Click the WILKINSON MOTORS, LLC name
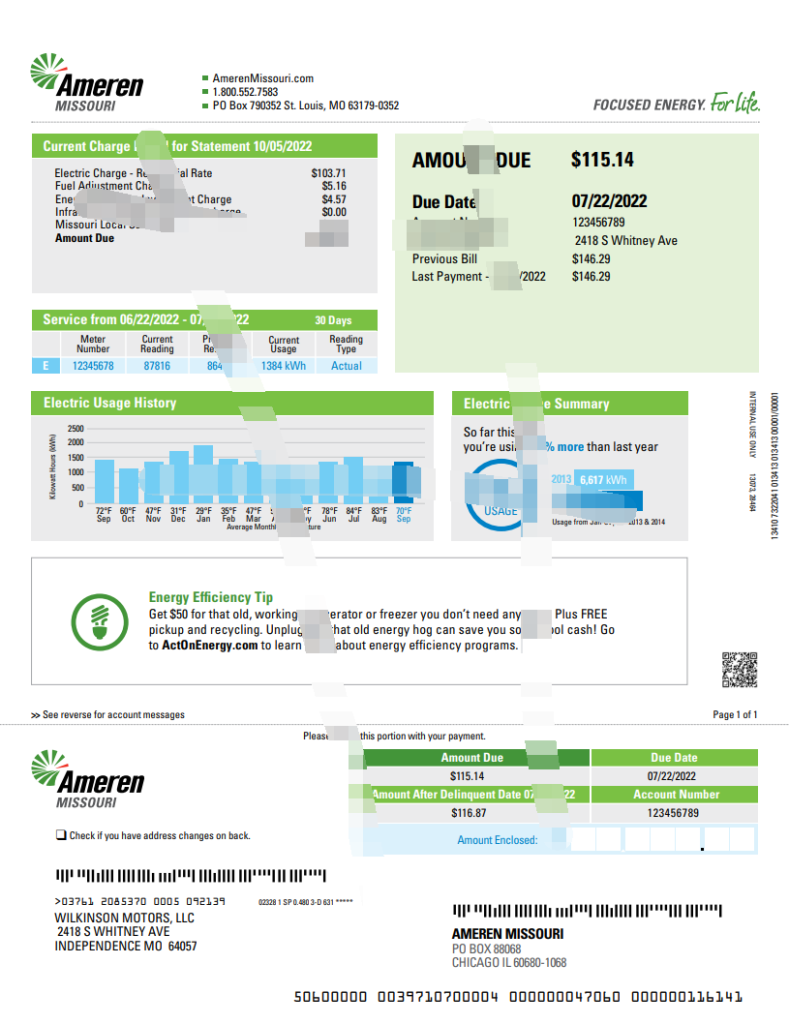The image size is (789, 1024). point(124,918)
